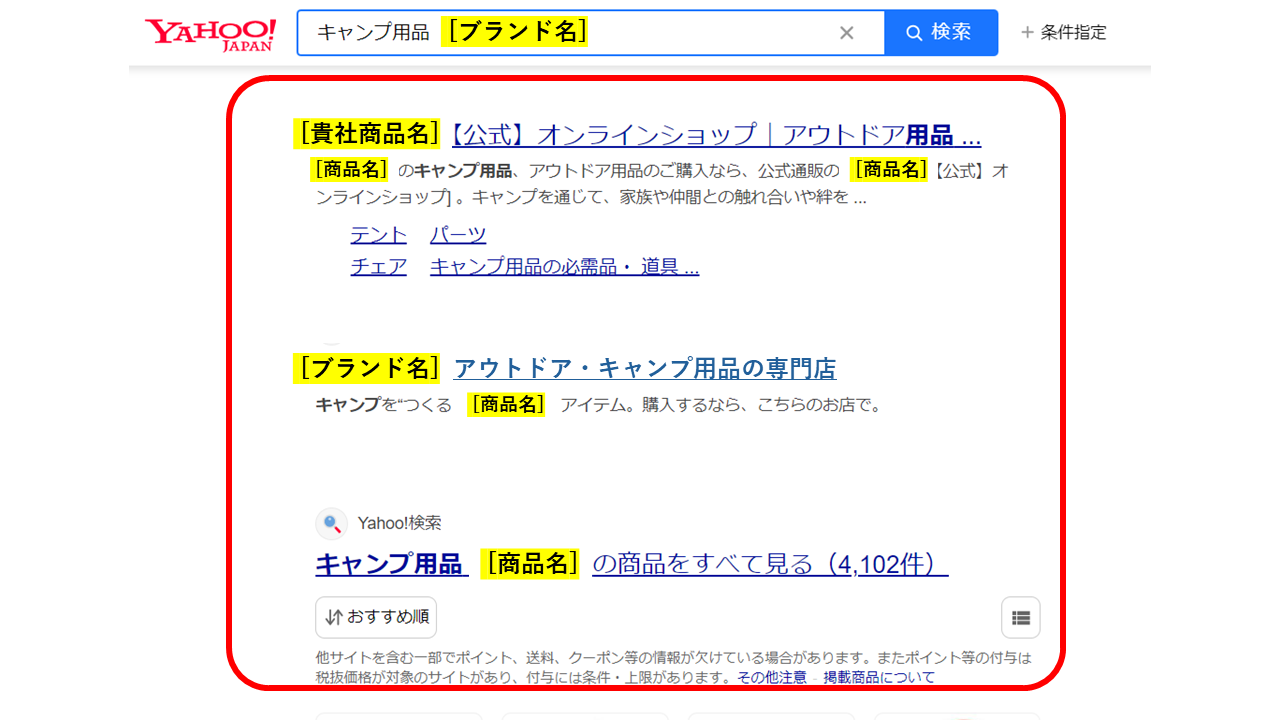
Task: Select the leftmost product card below the notice
Action: tap(398, 715)
